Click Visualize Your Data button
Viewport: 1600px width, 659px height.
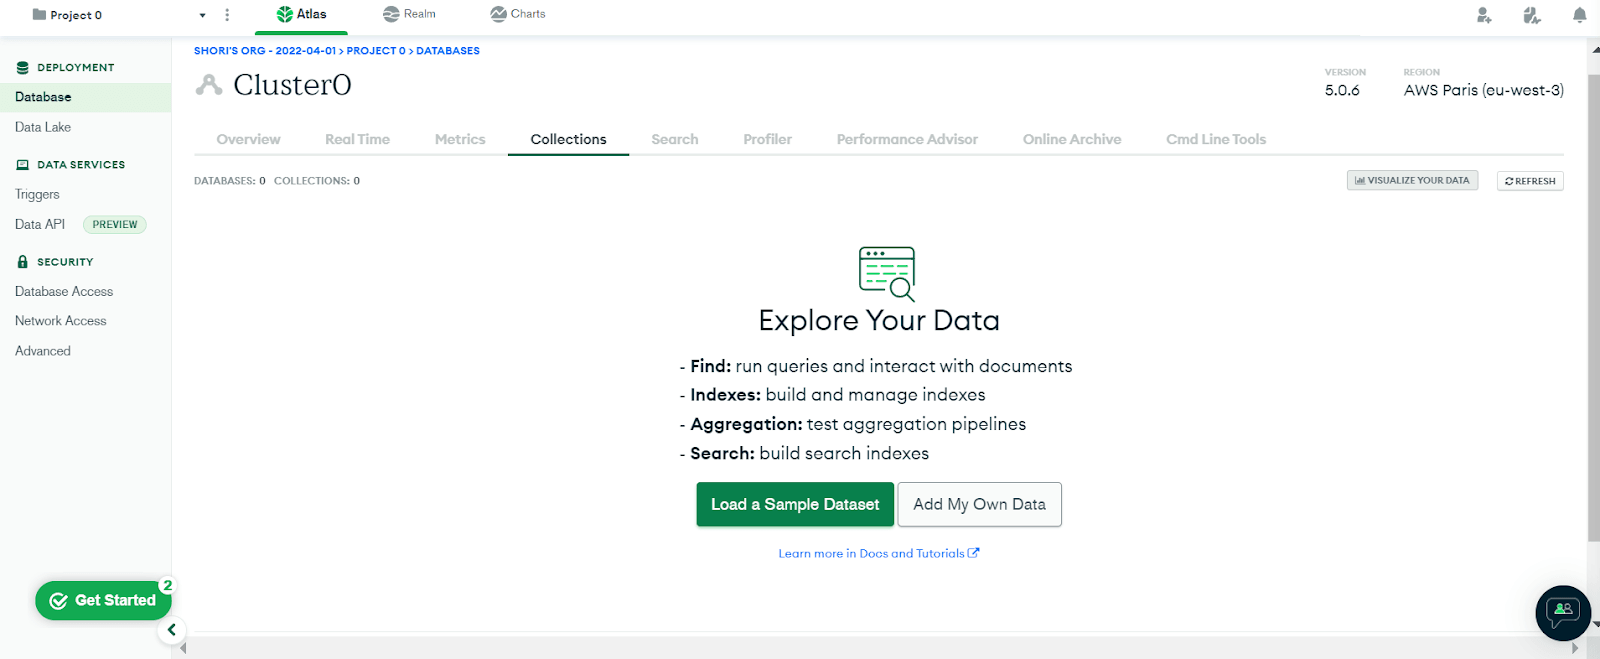1412,181
